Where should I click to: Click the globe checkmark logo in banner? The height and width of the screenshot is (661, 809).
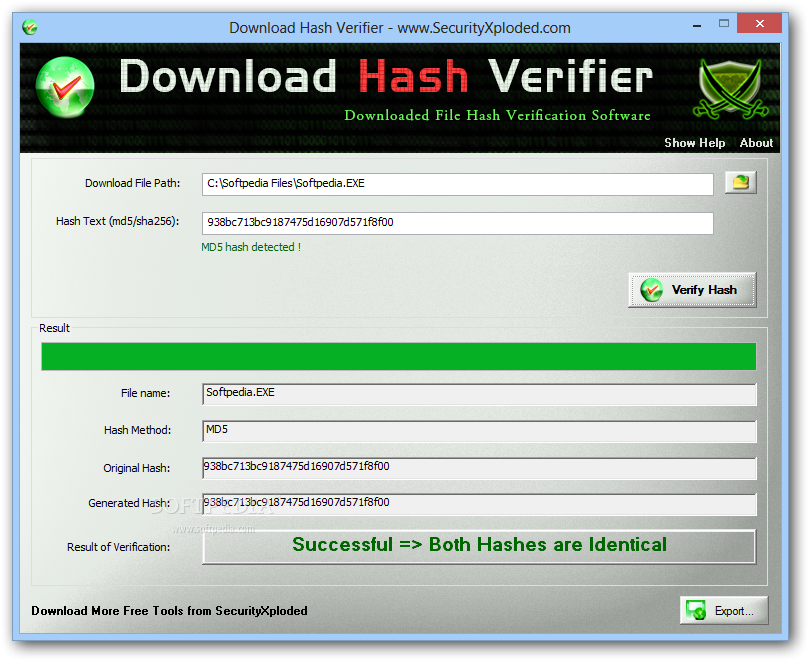(x=65, y=87)
